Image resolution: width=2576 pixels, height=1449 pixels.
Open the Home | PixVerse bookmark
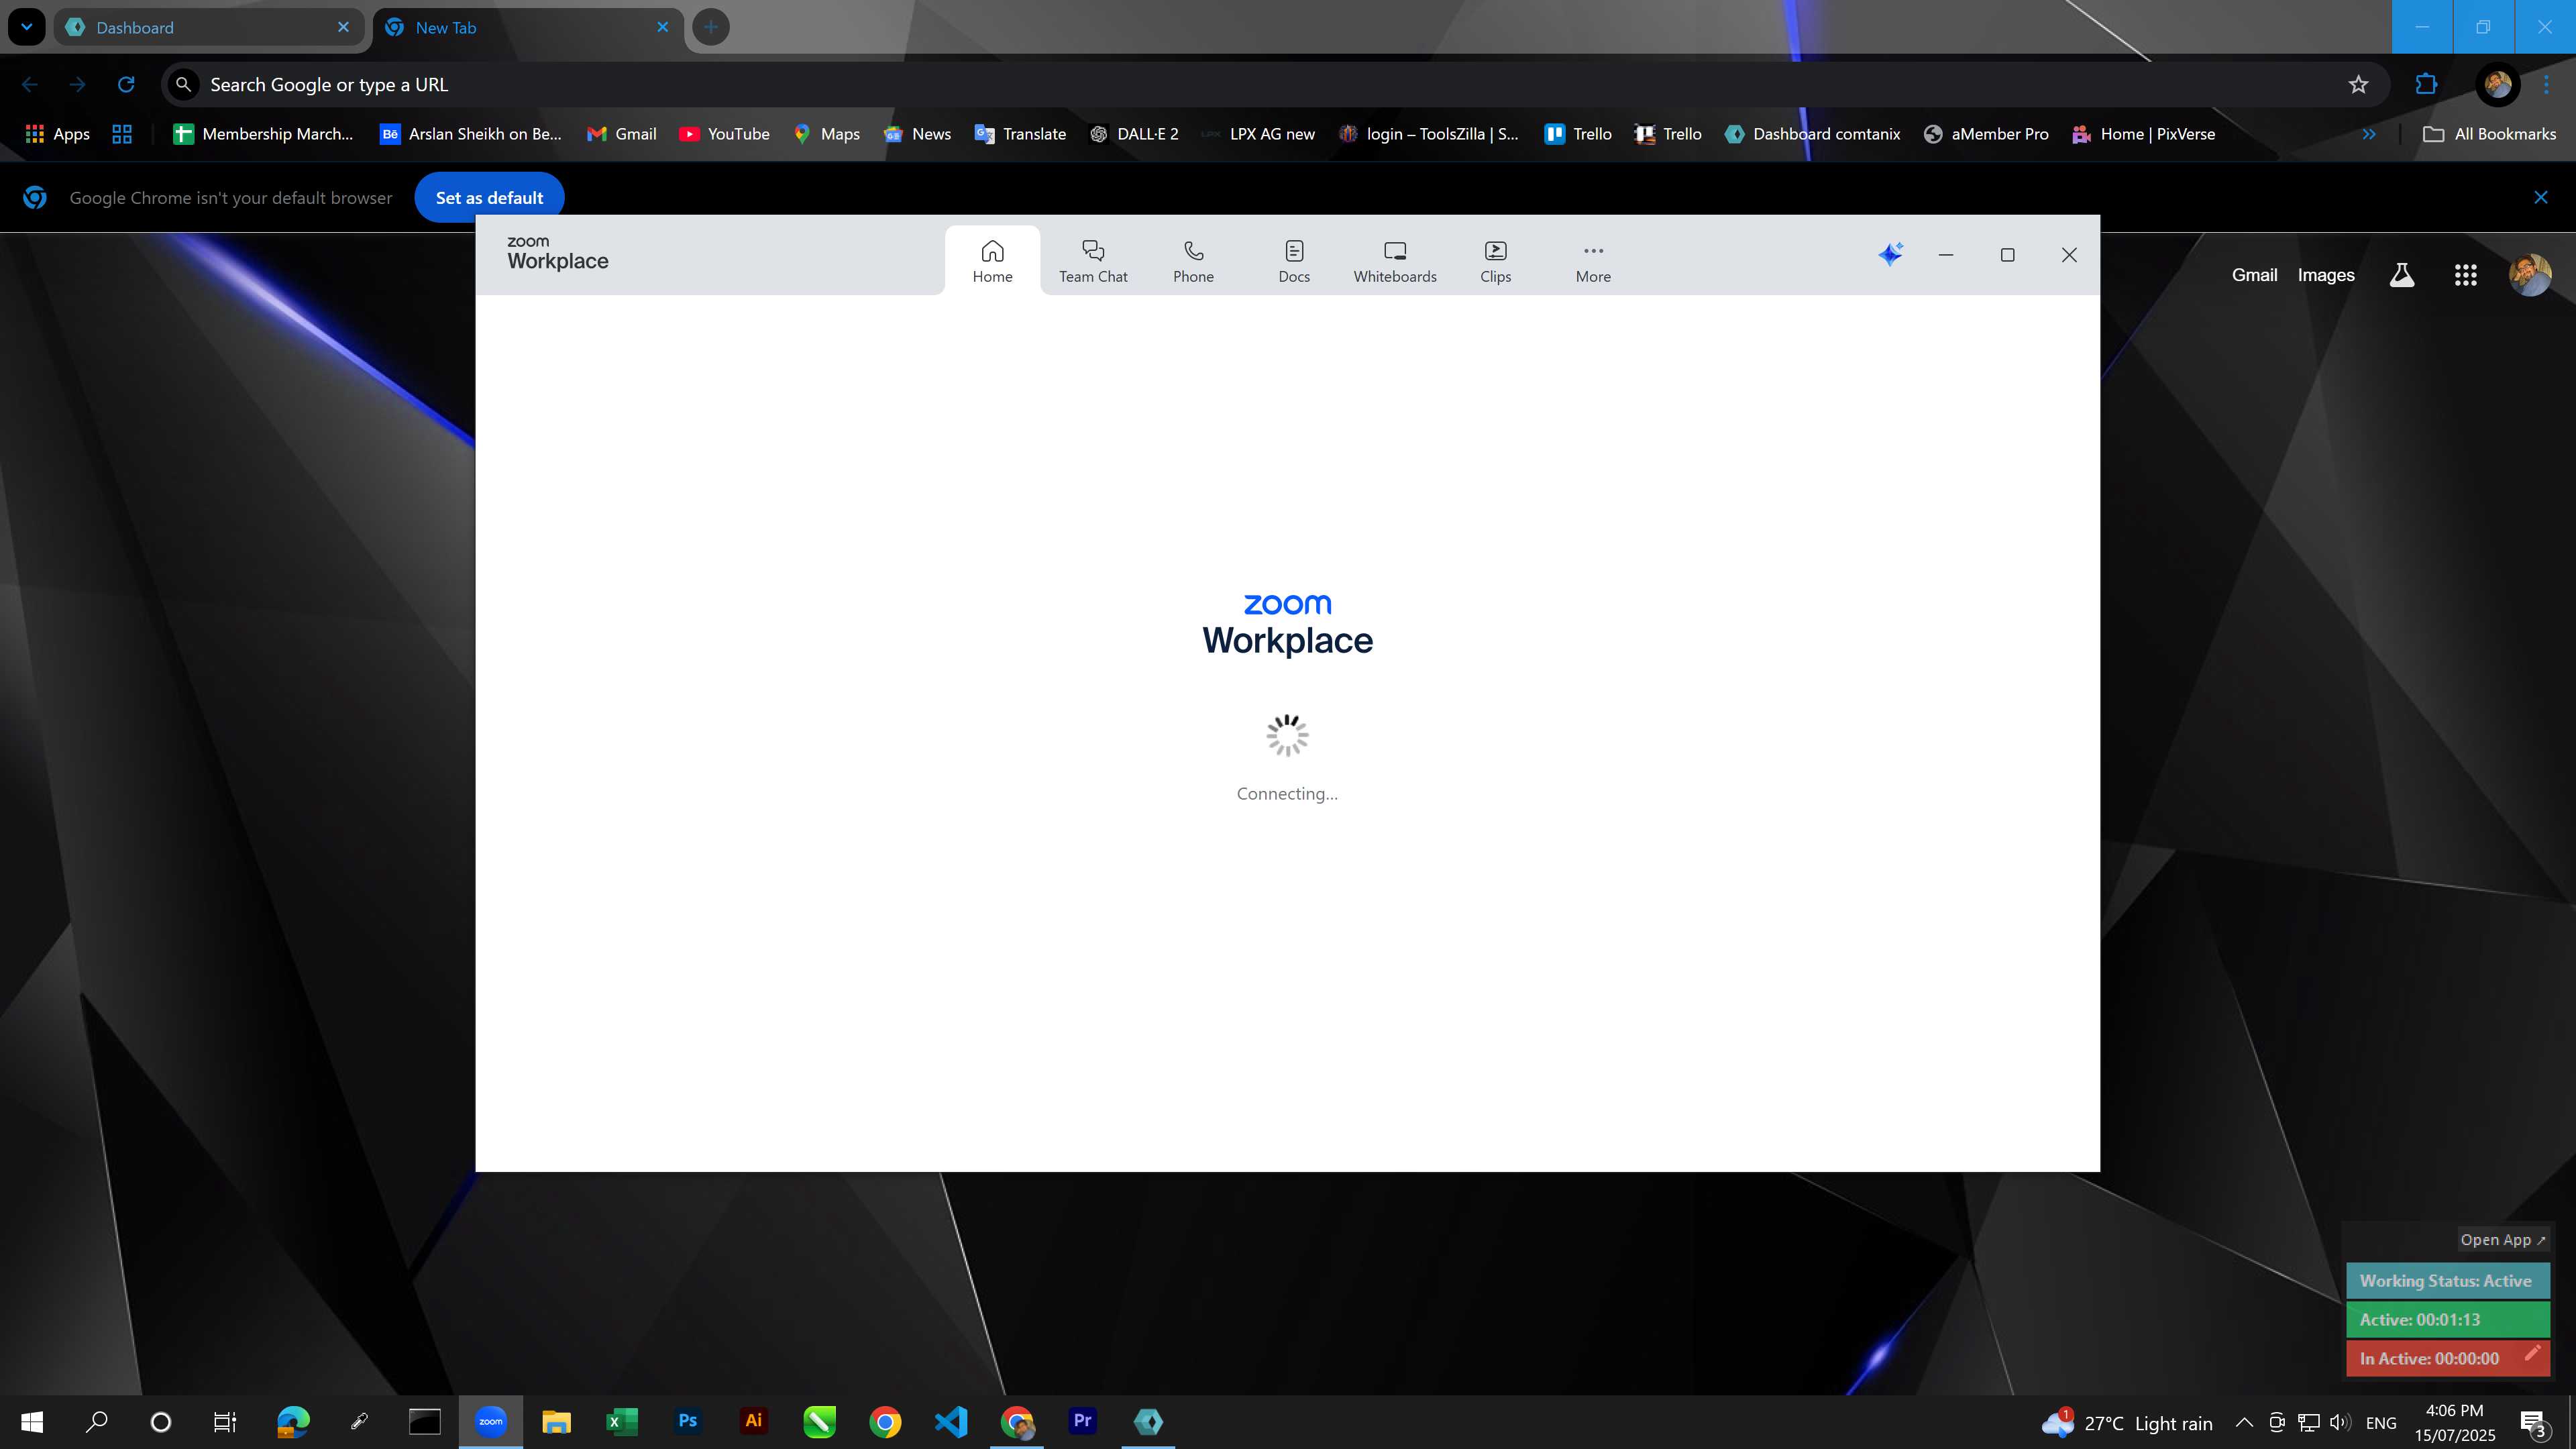[2143, 134]
